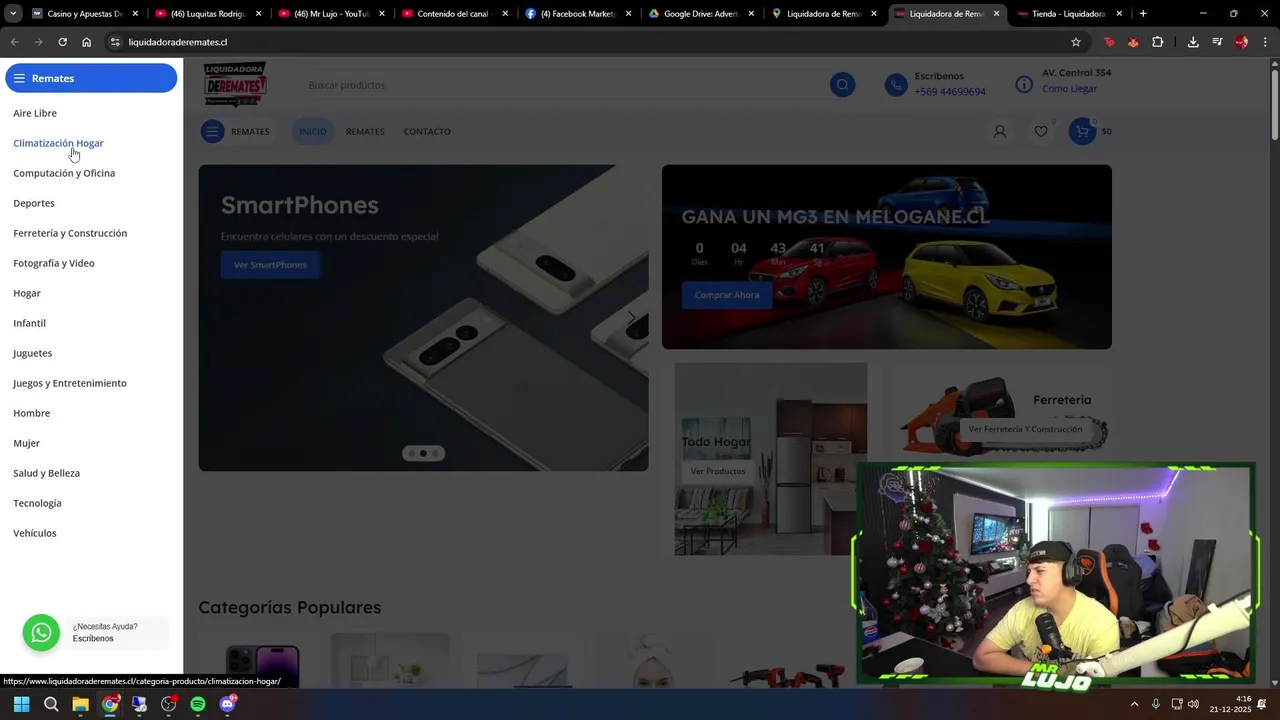This screenshot has height=720, width=1280.
Task: Click the Buscar productos search field
Action: (565, 85)
